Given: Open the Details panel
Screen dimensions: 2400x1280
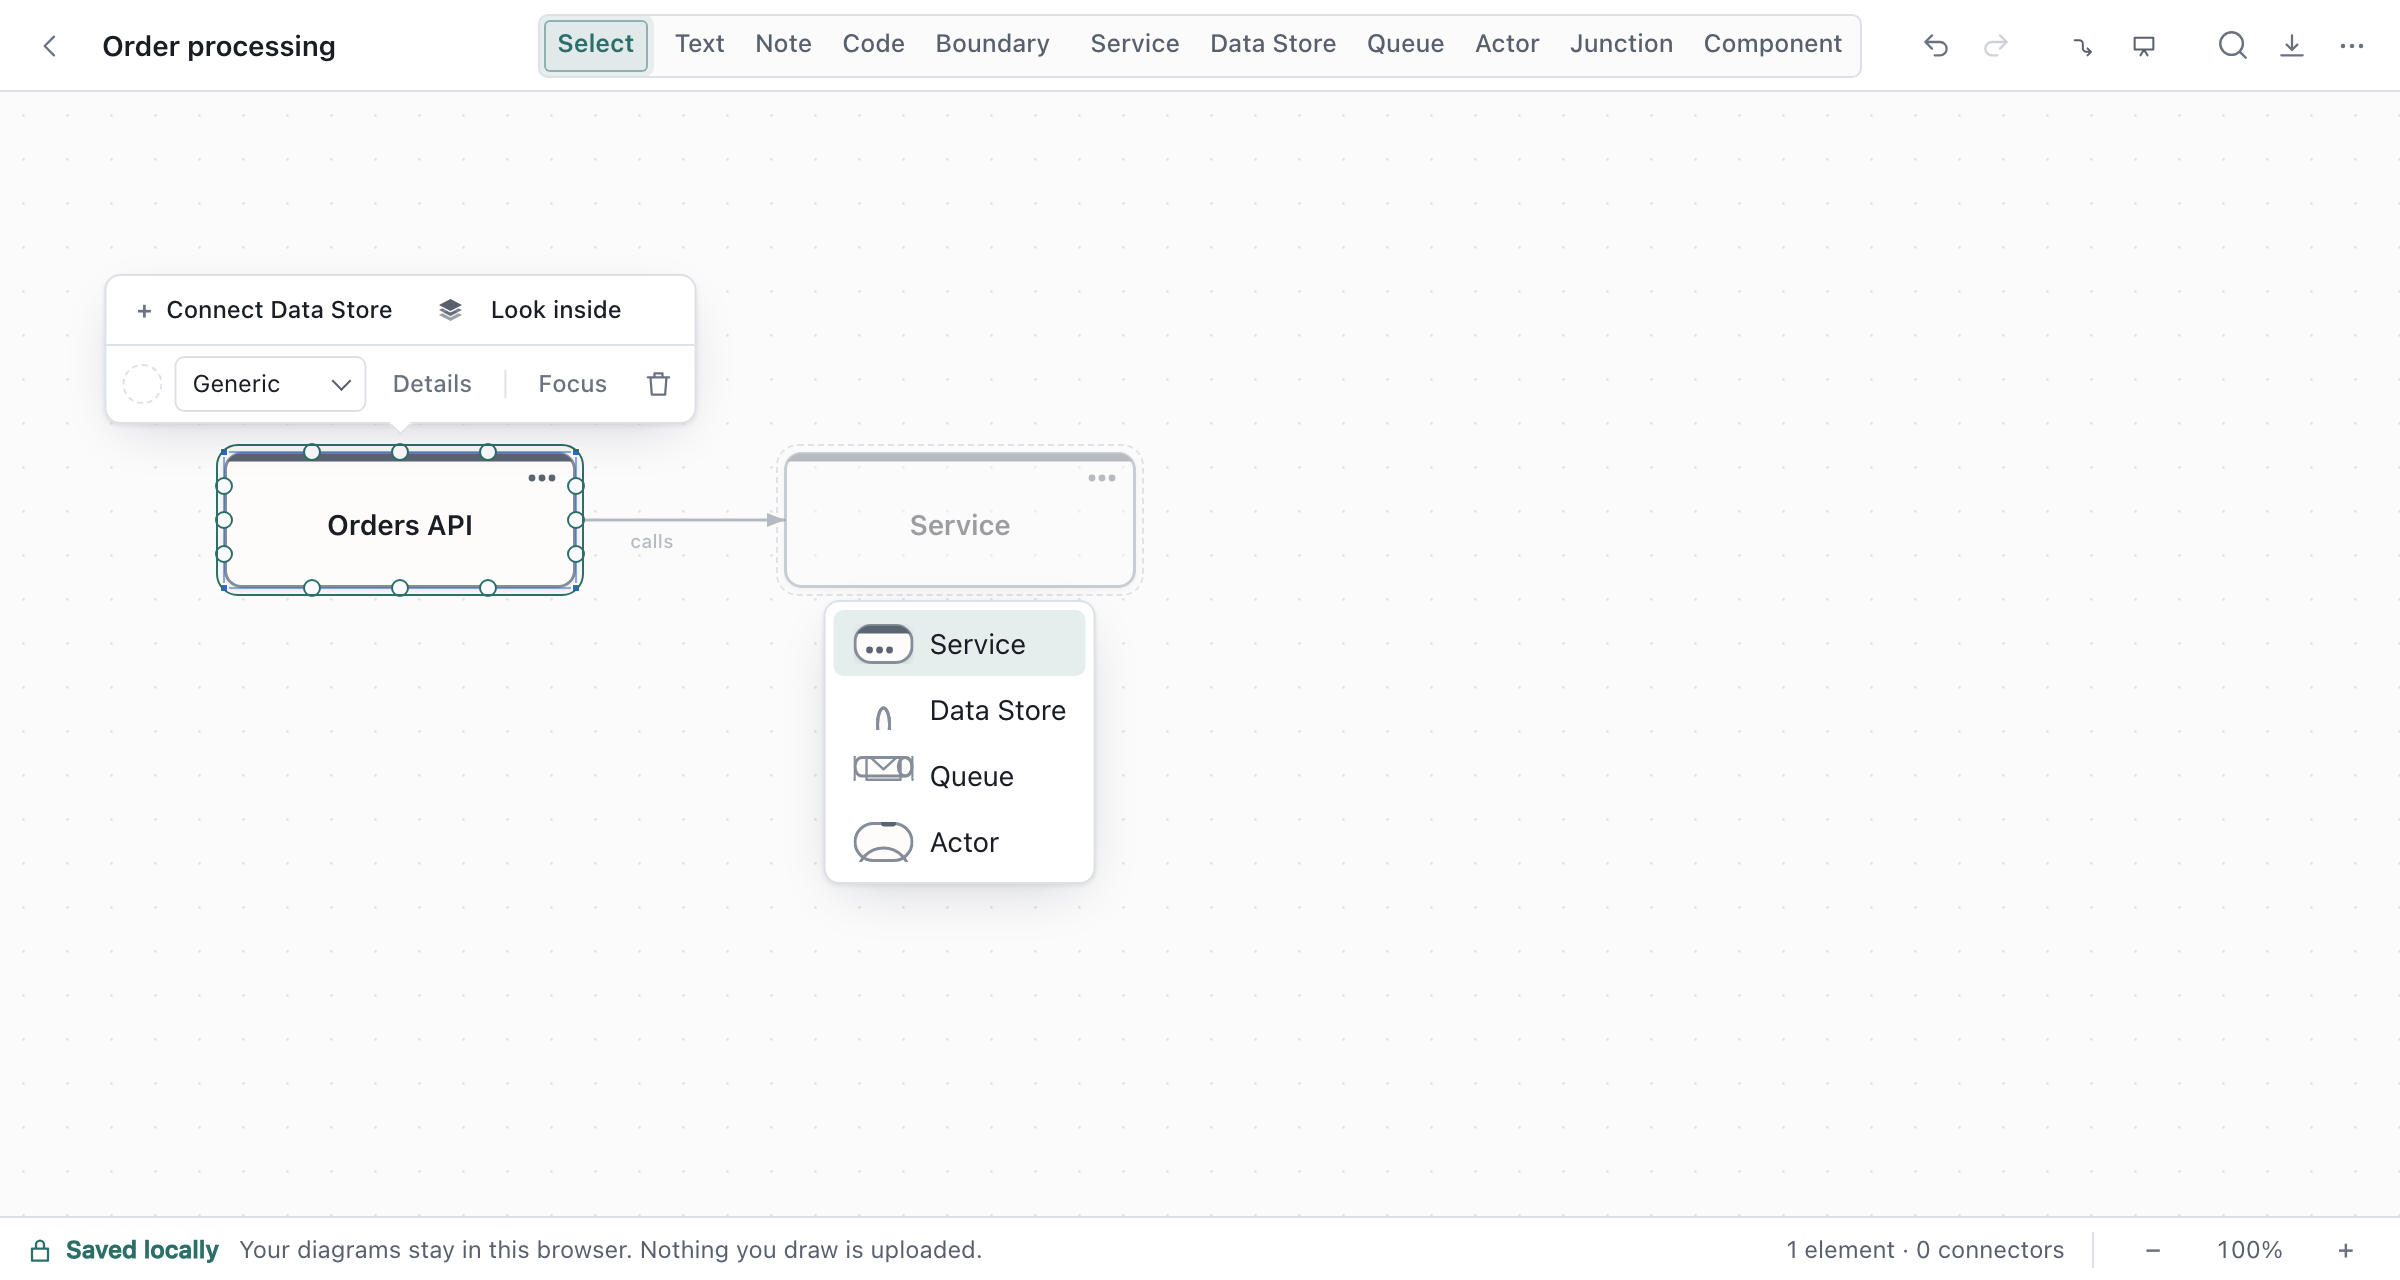Looking at the screenshot, I should 432,384.
